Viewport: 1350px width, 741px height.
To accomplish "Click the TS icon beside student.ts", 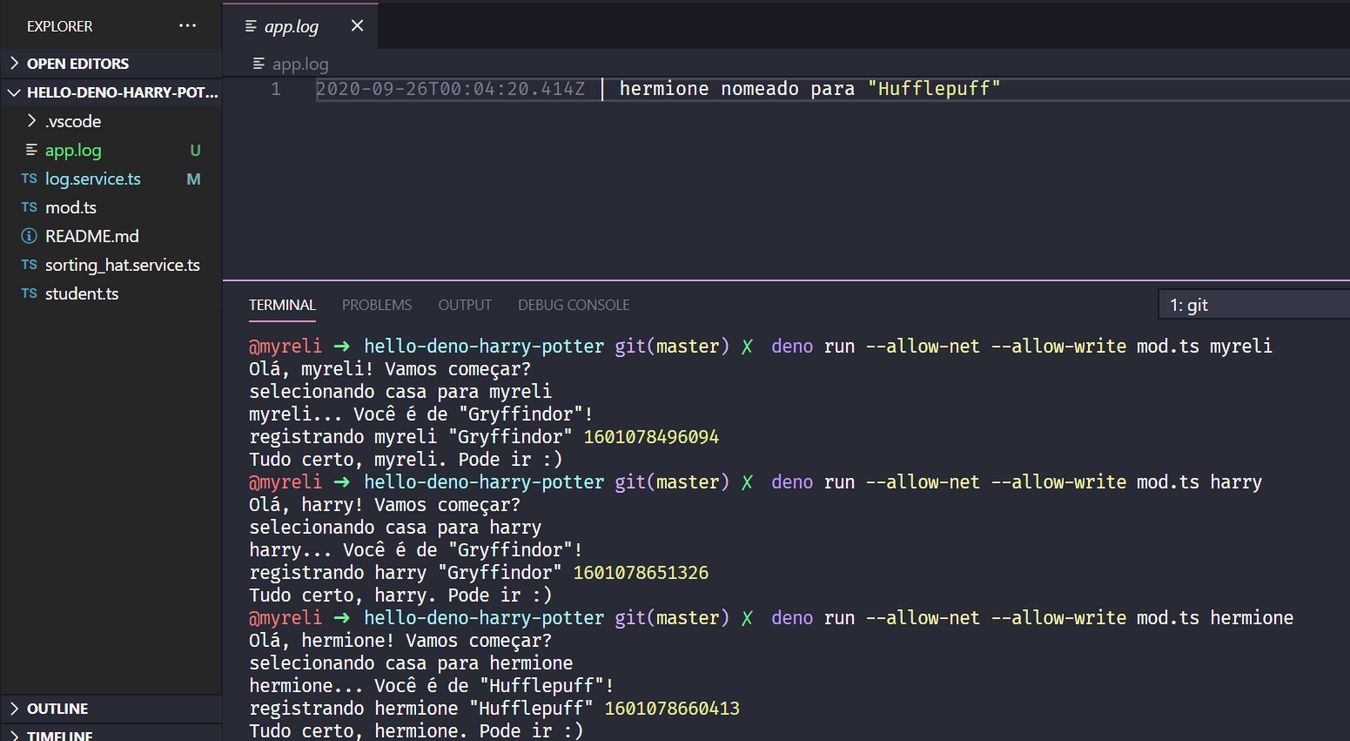I will (29, 294).
